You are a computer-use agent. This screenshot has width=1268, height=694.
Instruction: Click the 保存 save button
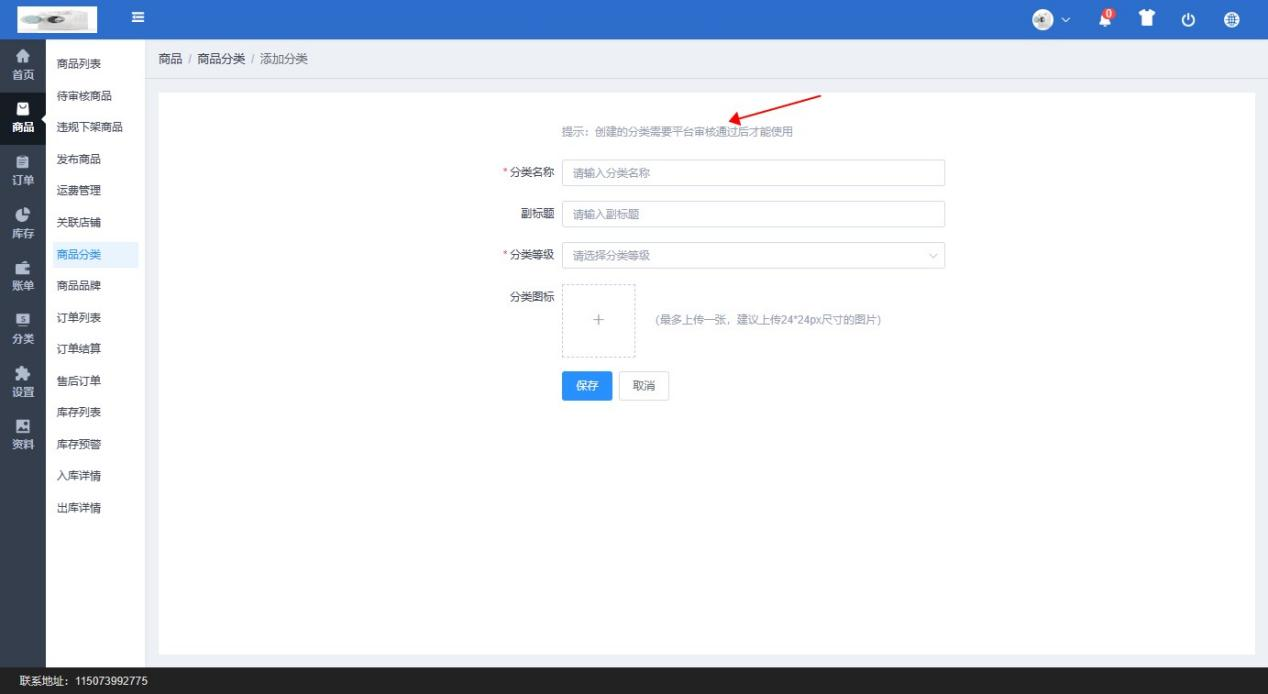587,386
